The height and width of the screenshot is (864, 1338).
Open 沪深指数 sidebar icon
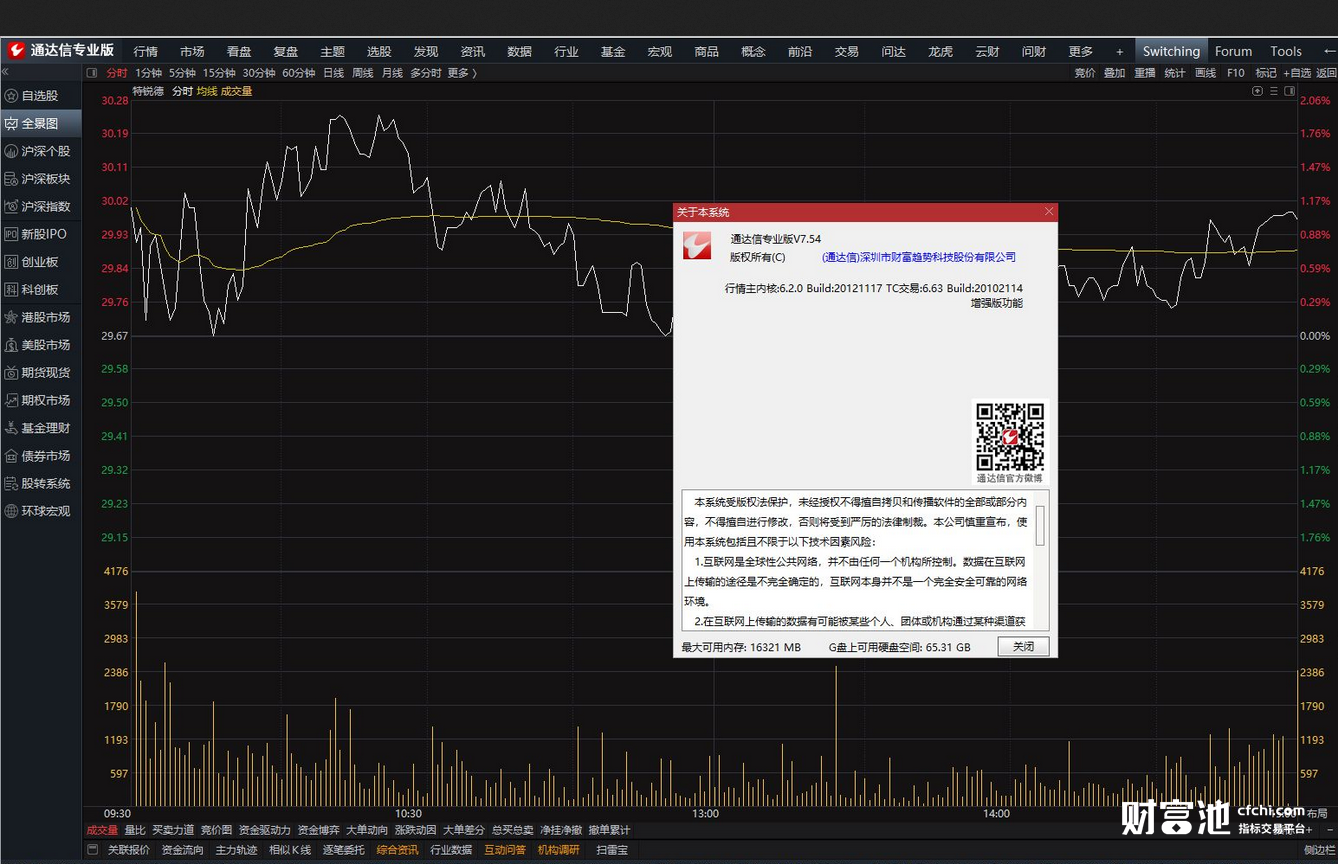(x=11, y=206)
